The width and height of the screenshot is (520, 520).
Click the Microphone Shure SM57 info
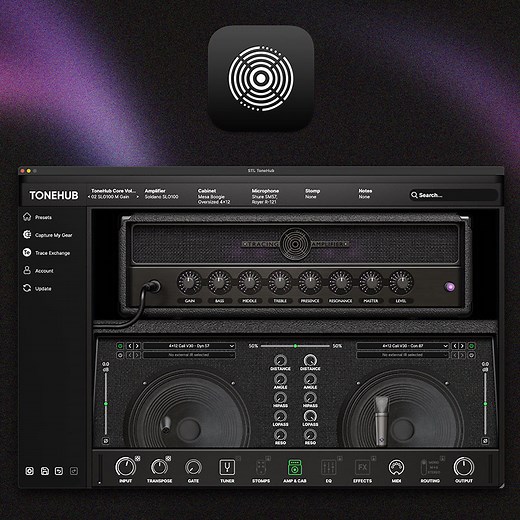click(x=265, y=196)
